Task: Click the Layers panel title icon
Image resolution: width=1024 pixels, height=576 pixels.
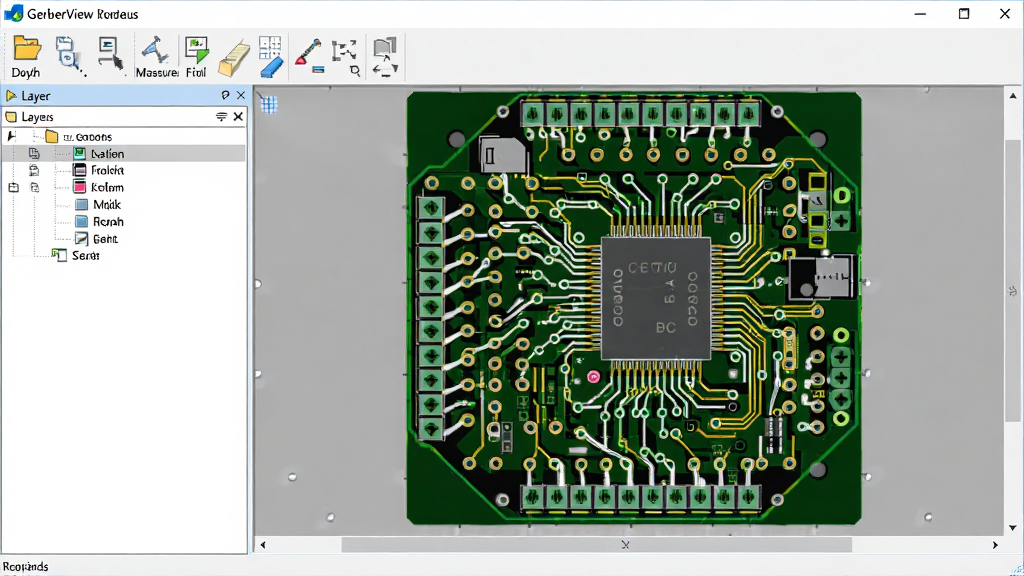Action: pos(11,117)
